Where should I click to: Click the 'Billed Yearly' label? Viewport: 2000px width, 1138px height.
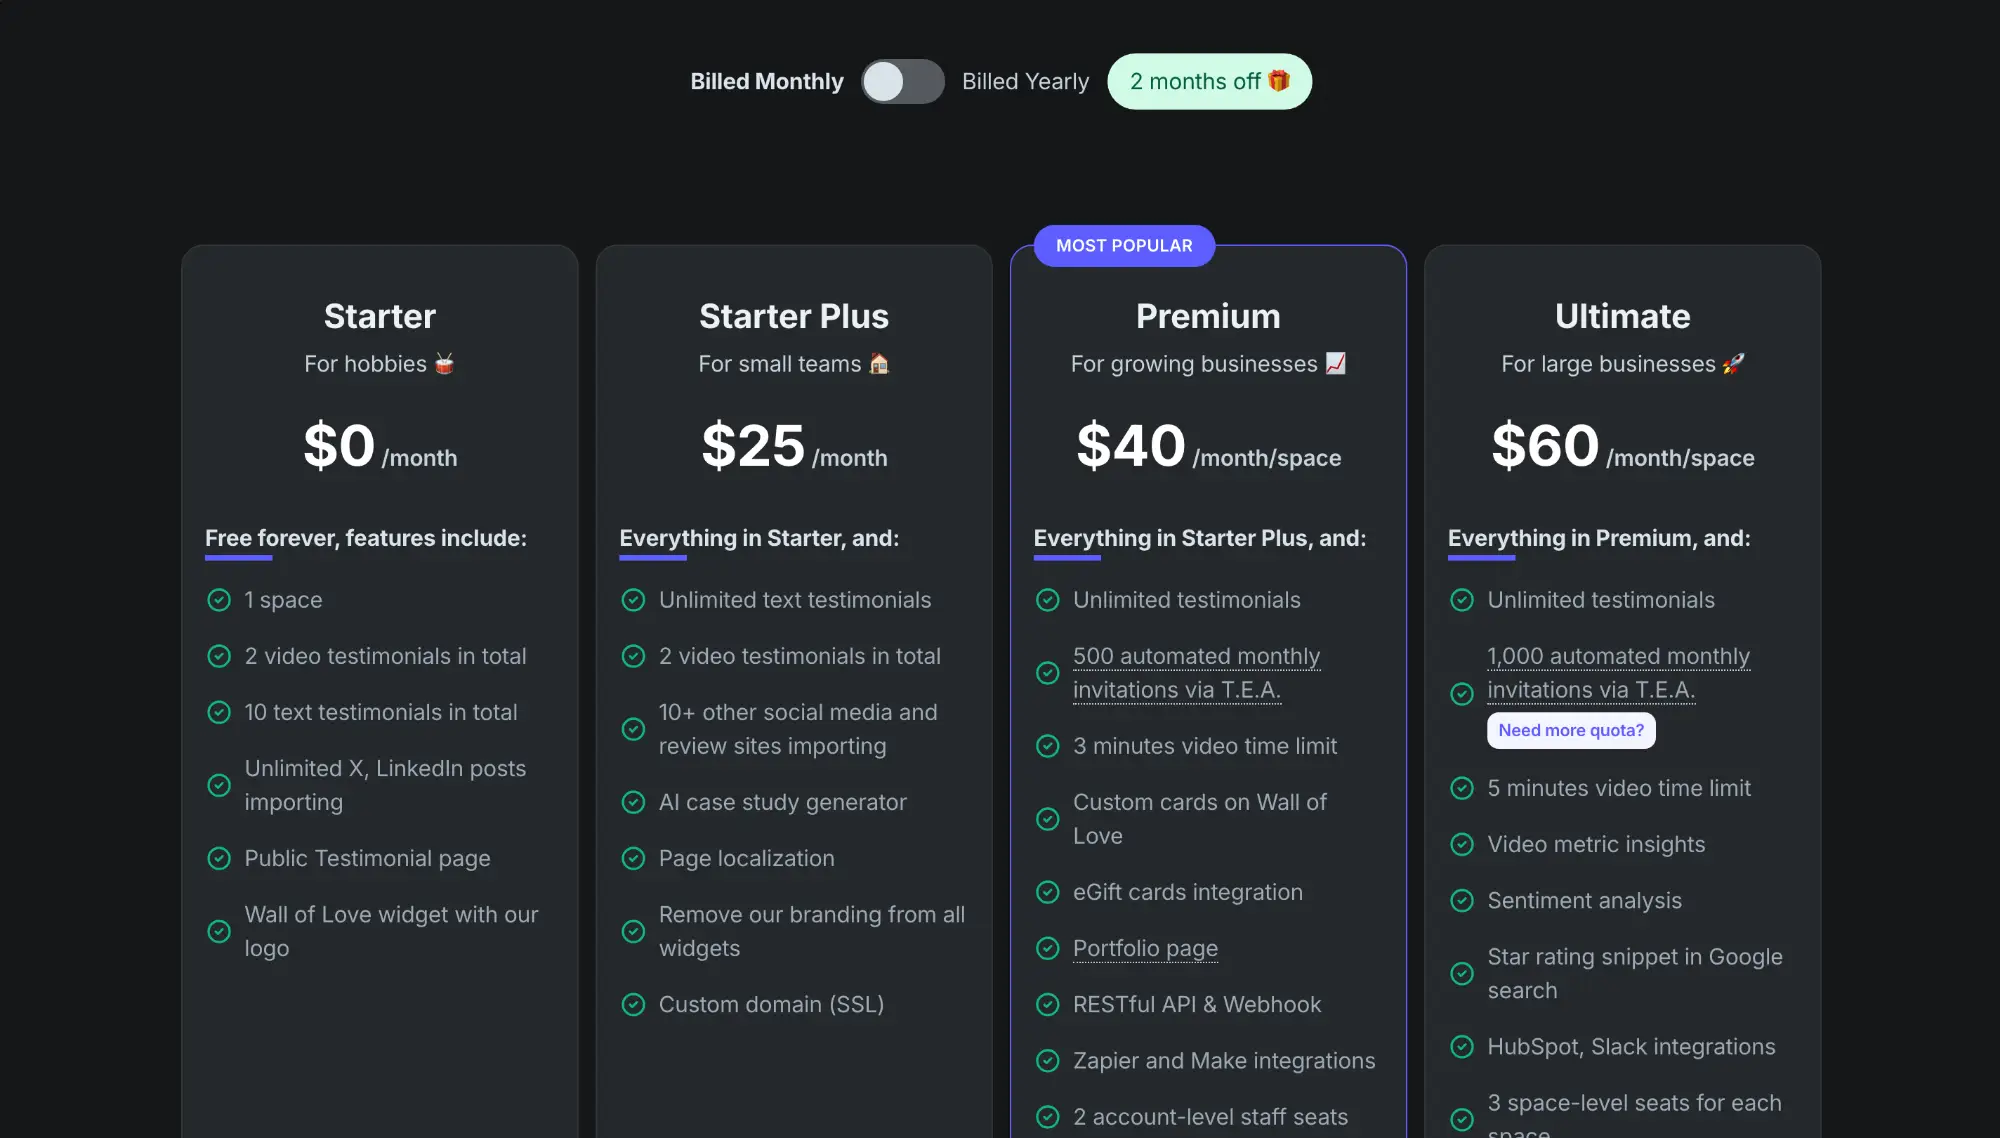tap(1025, 81)
